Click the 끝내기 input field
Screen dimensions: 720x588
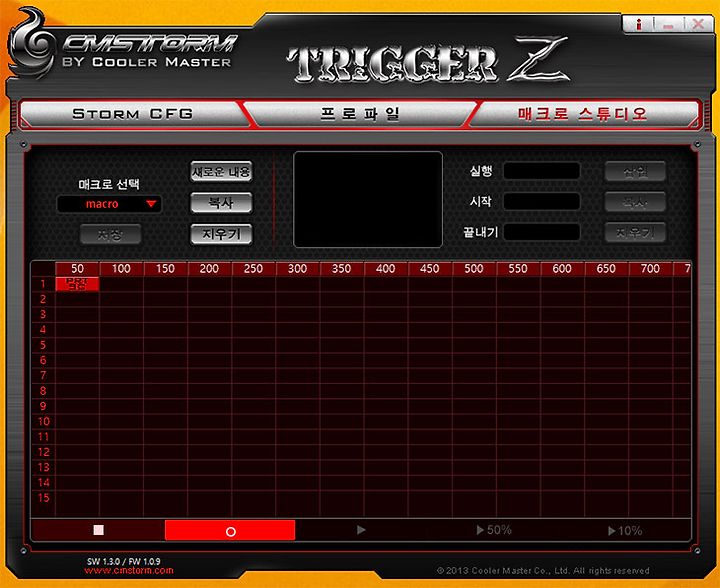pyautogui.click(x=542, y=232)
